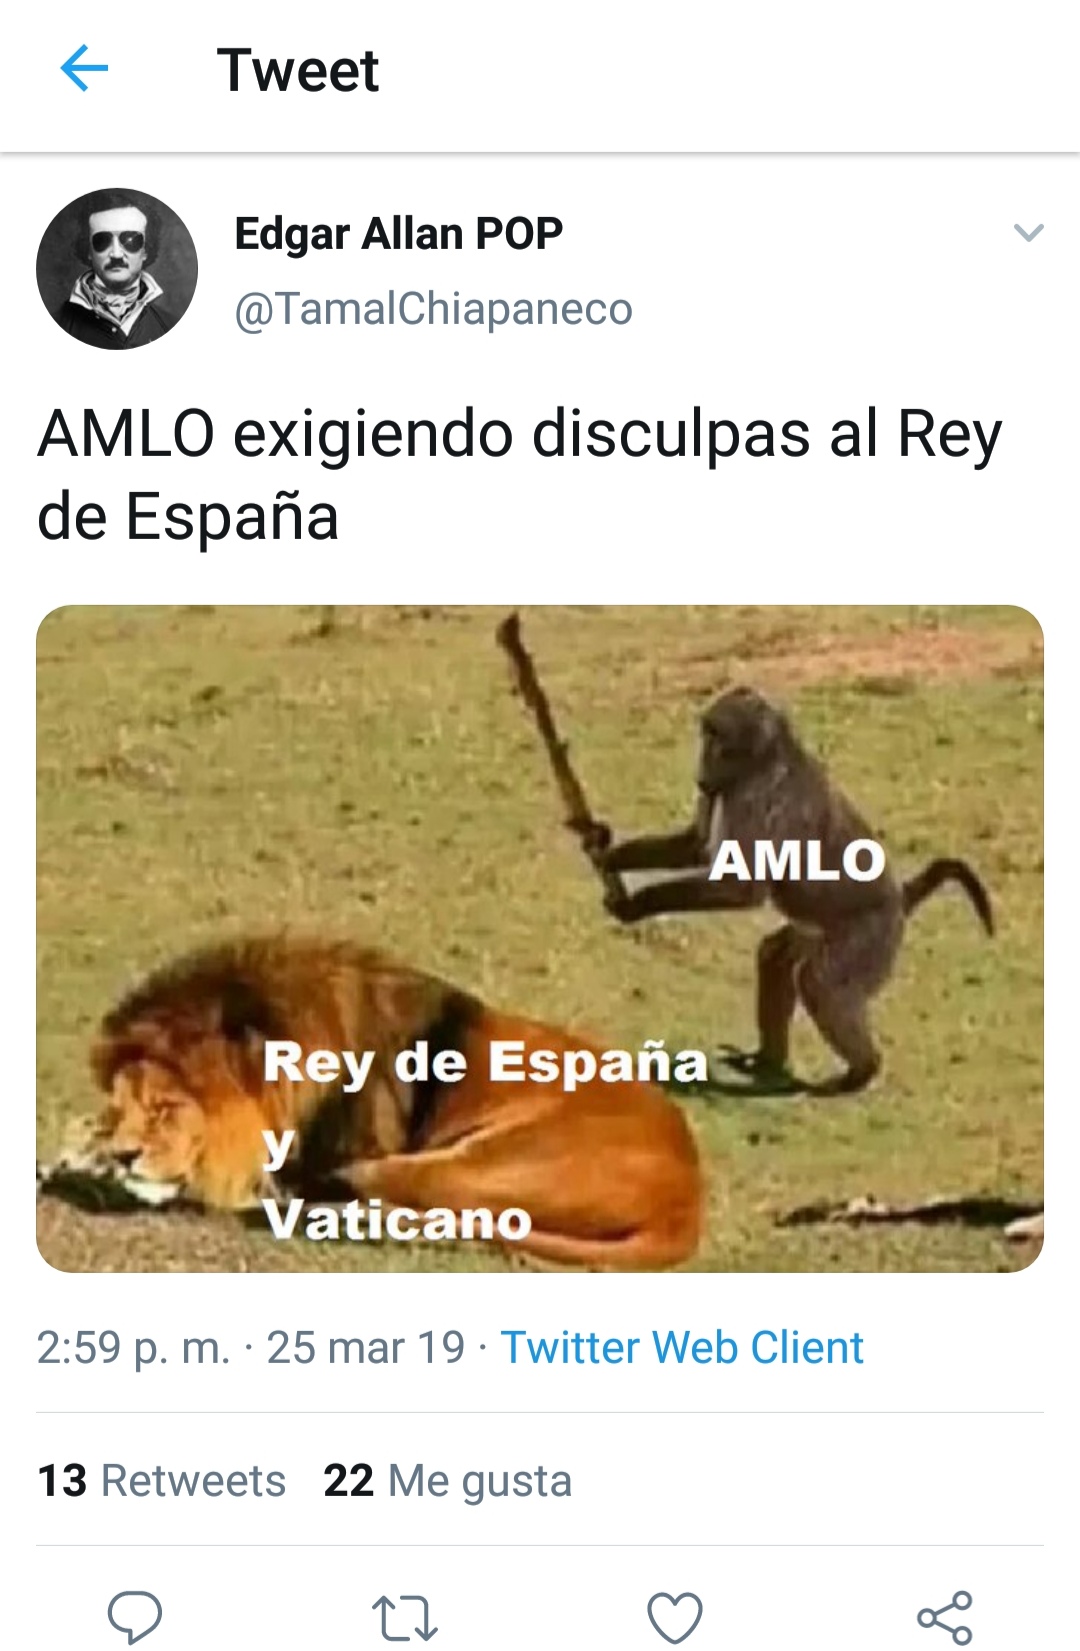Viewport: 1080px width, 1651px height.
Task: View the list of 13 Retweets
Action: 161,1480
